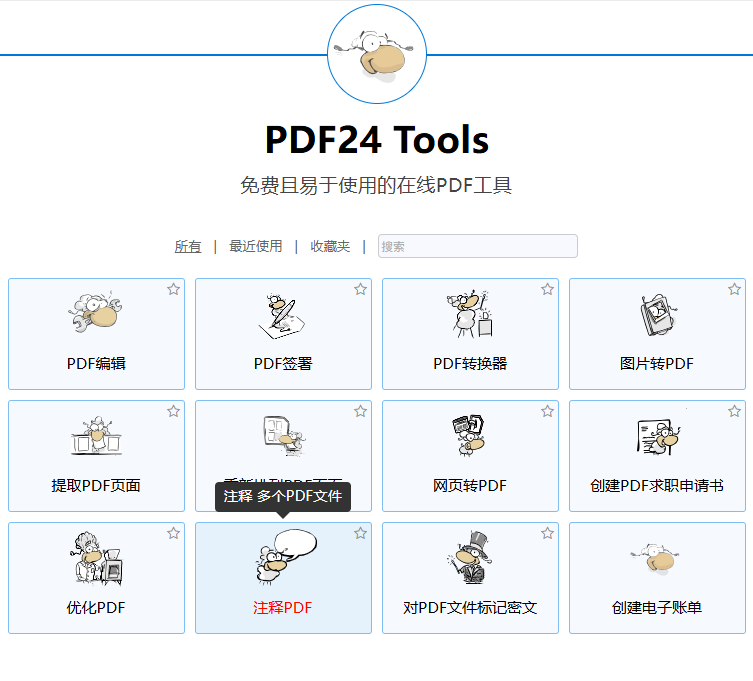
Task: Click the 搜索 search input field
Action: pyautogui.click(x=477, y=246)
